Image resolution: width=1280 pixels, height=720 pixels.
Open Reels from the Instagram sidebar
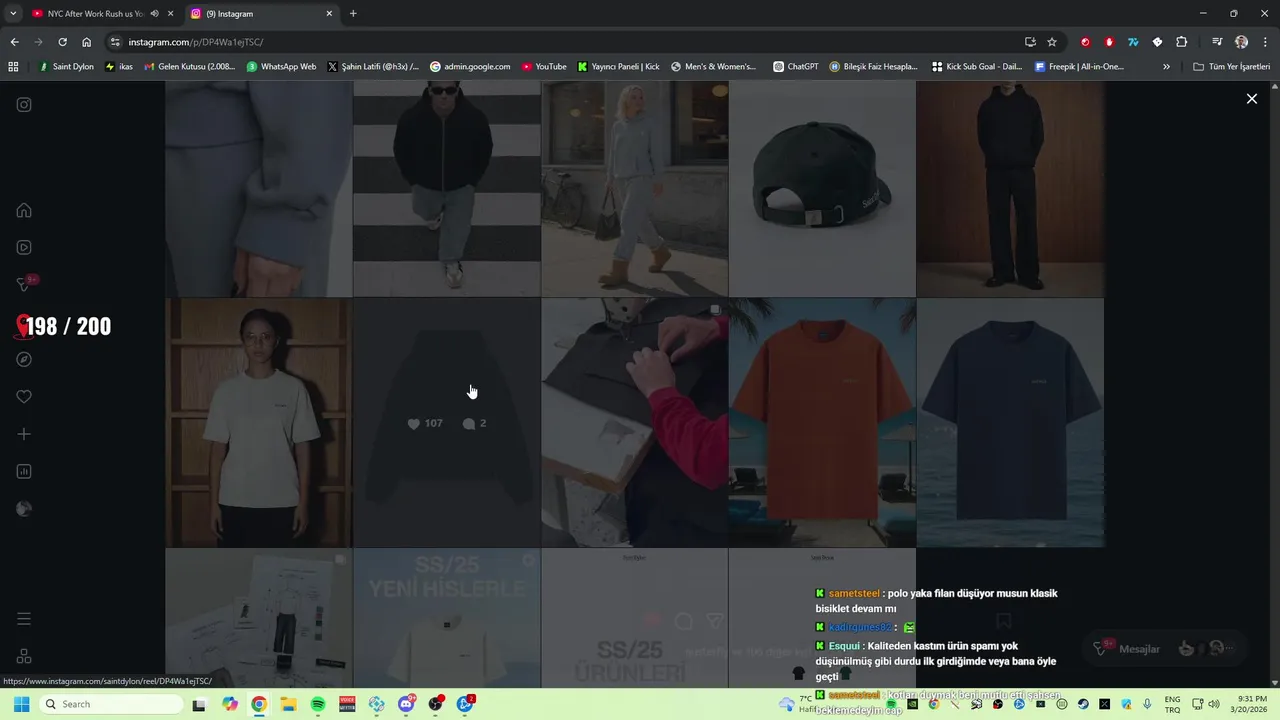24,247
